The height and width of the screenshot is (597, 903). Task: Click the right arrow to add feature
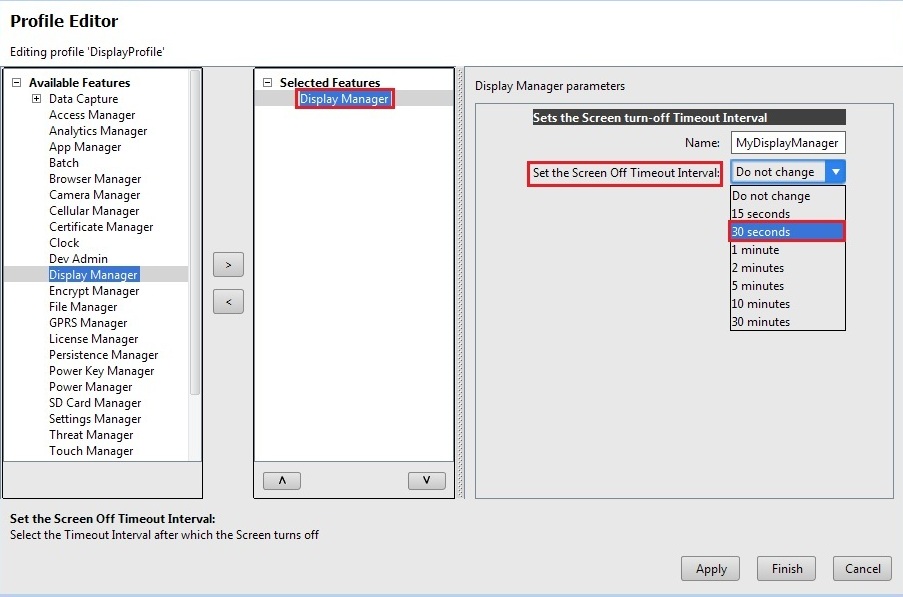(x=228, y=264)
